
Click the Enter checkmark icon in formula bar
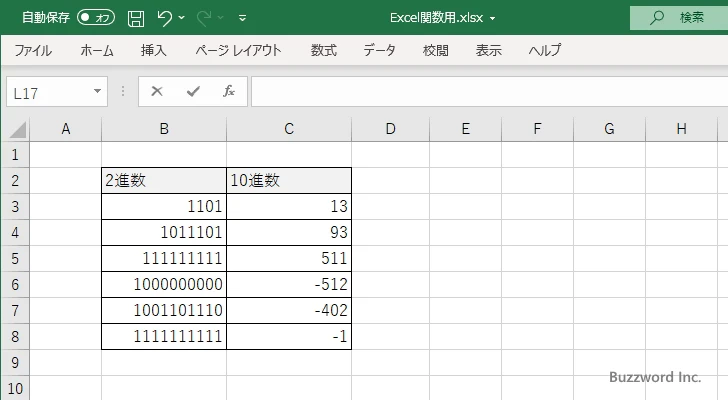click(193, 91)
